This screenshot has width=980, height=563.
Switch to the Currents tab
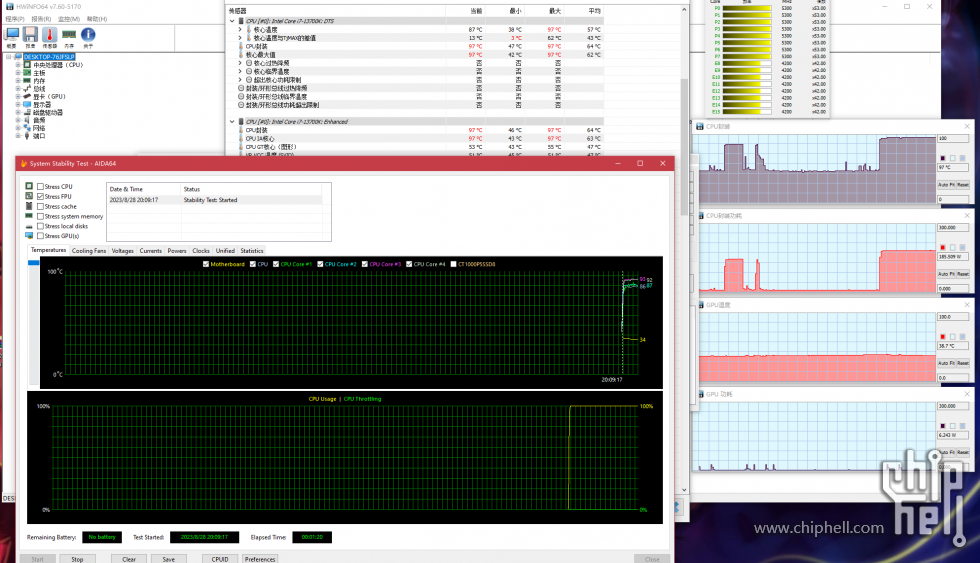pyautogui.click(x=151, y=251)
